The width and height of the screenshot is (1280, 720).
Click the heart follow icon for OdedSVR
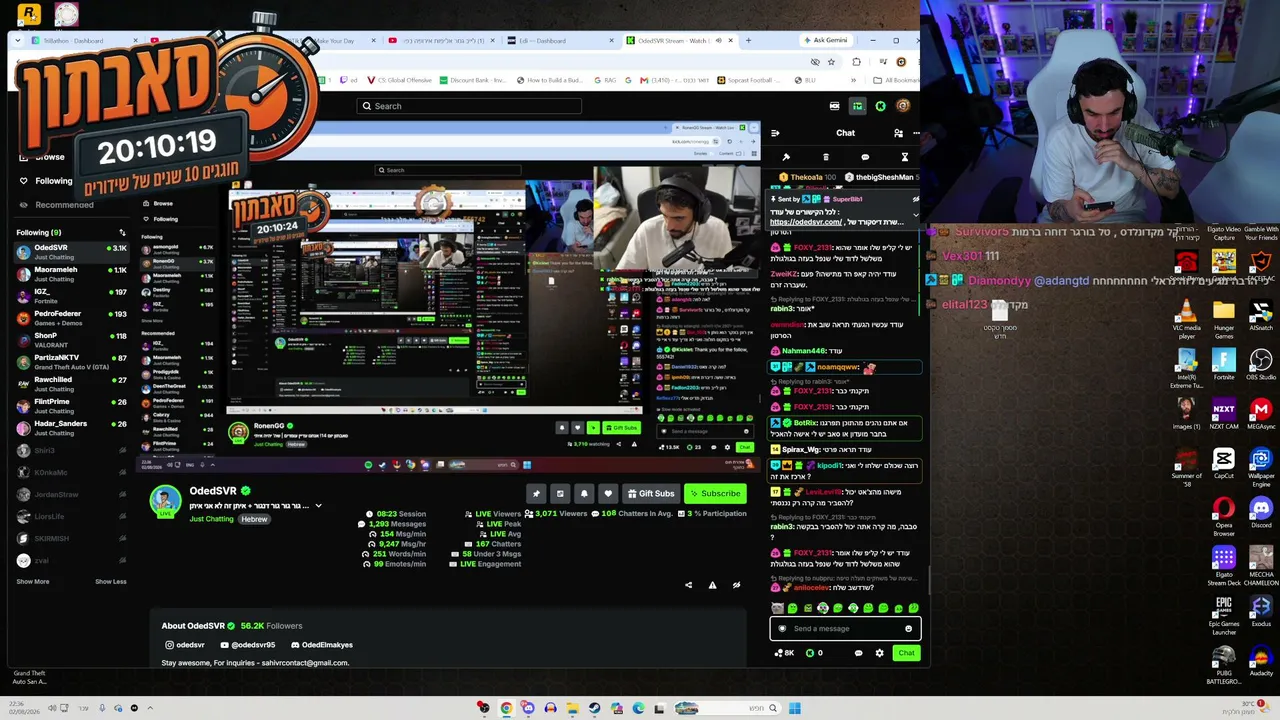608,493
